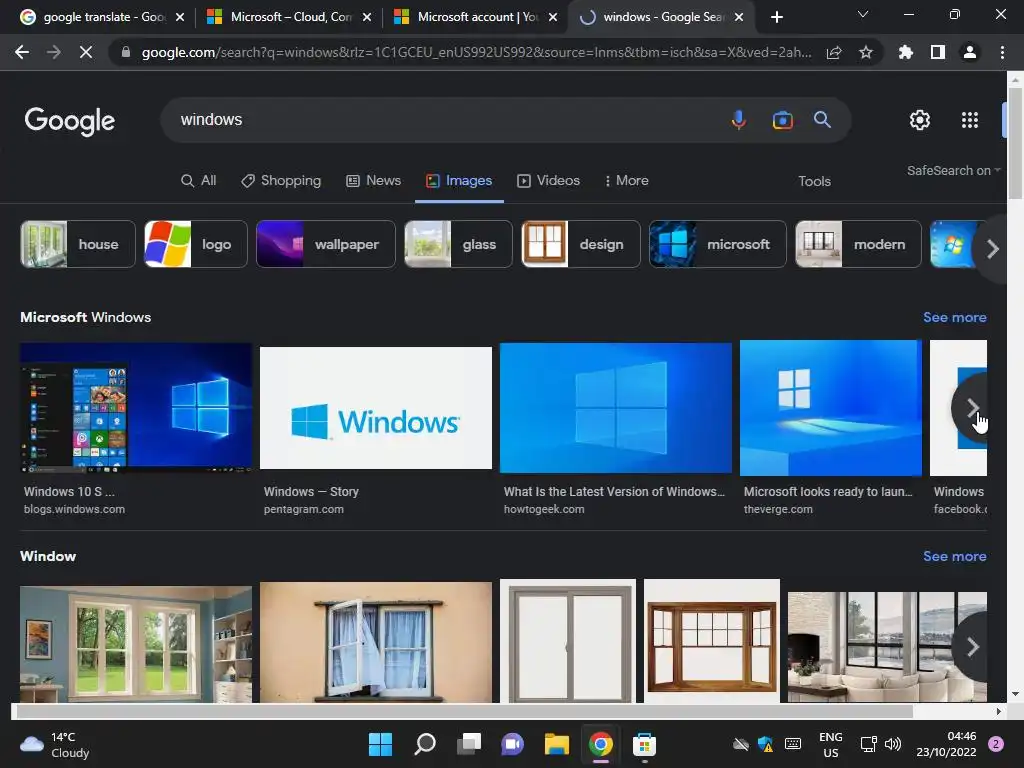Click the Chrome taskbar icon
This screenshot has height=768, width=1024.
(x=601, y=744)
